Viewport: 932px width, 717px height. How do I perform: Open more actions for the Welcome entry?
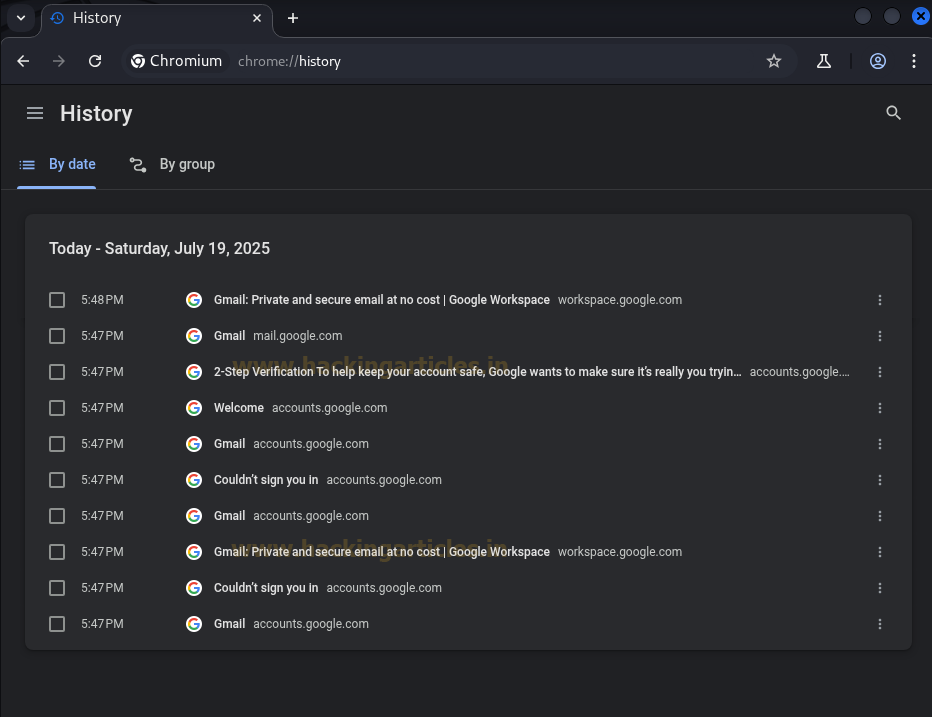880,408
